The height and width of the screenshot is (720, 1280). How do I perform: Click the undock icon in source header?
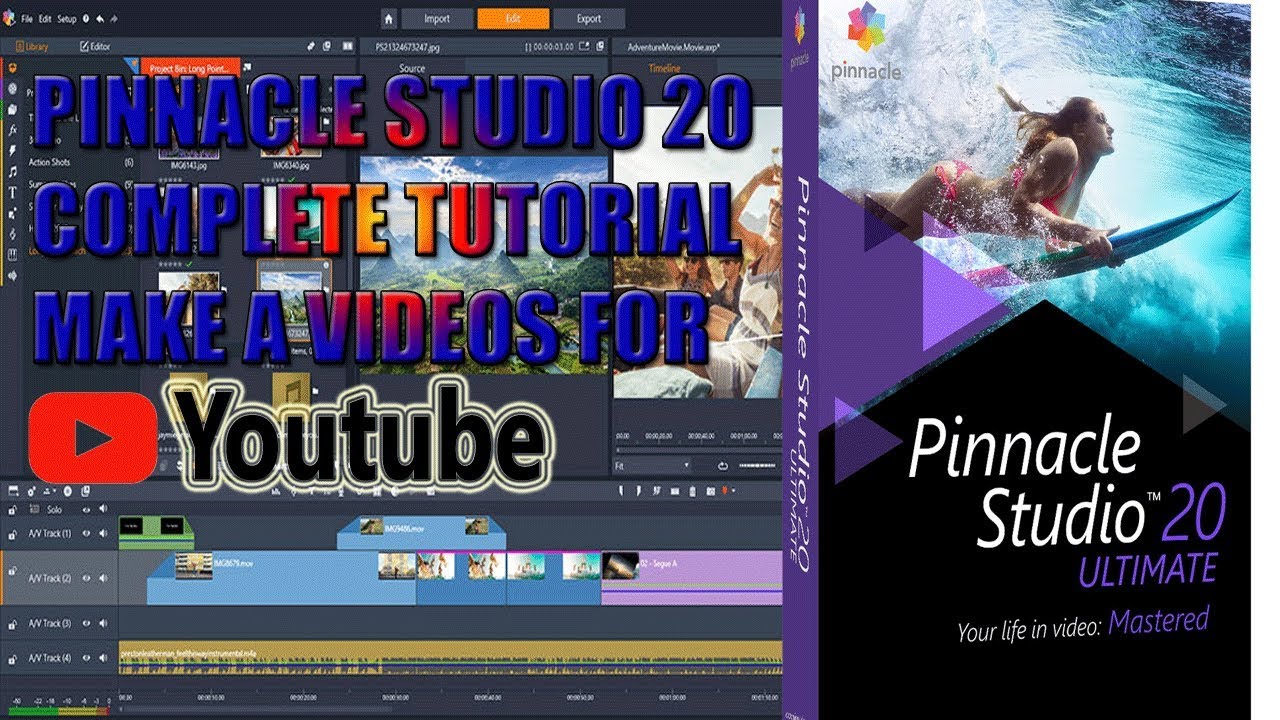600,46
